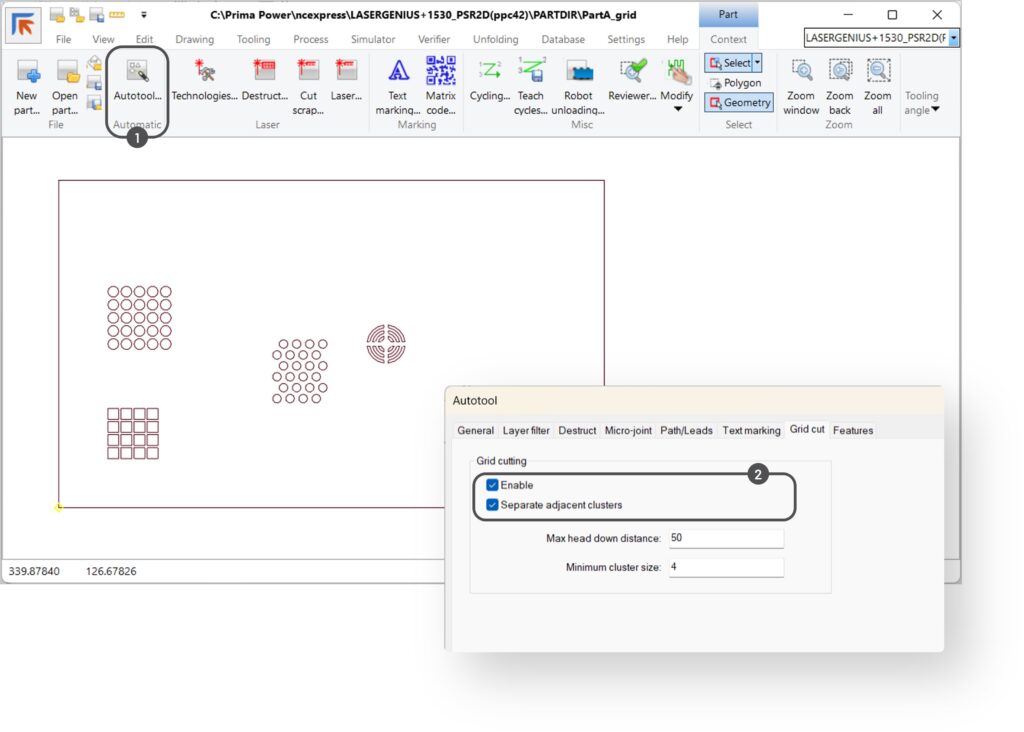The height and width of the screenshot is (732, 1024).
Task: Uncheck the Enable grid cutting checkbox
Action: tap(493, 485)
